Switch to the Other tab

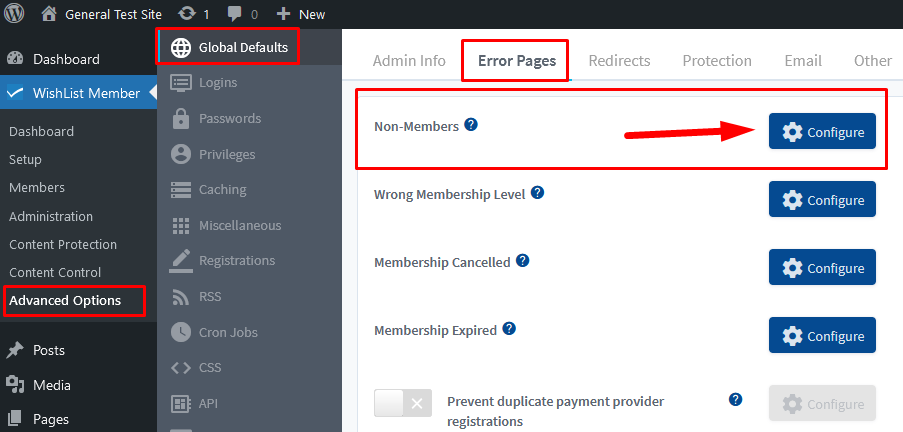tap(872, 60)
